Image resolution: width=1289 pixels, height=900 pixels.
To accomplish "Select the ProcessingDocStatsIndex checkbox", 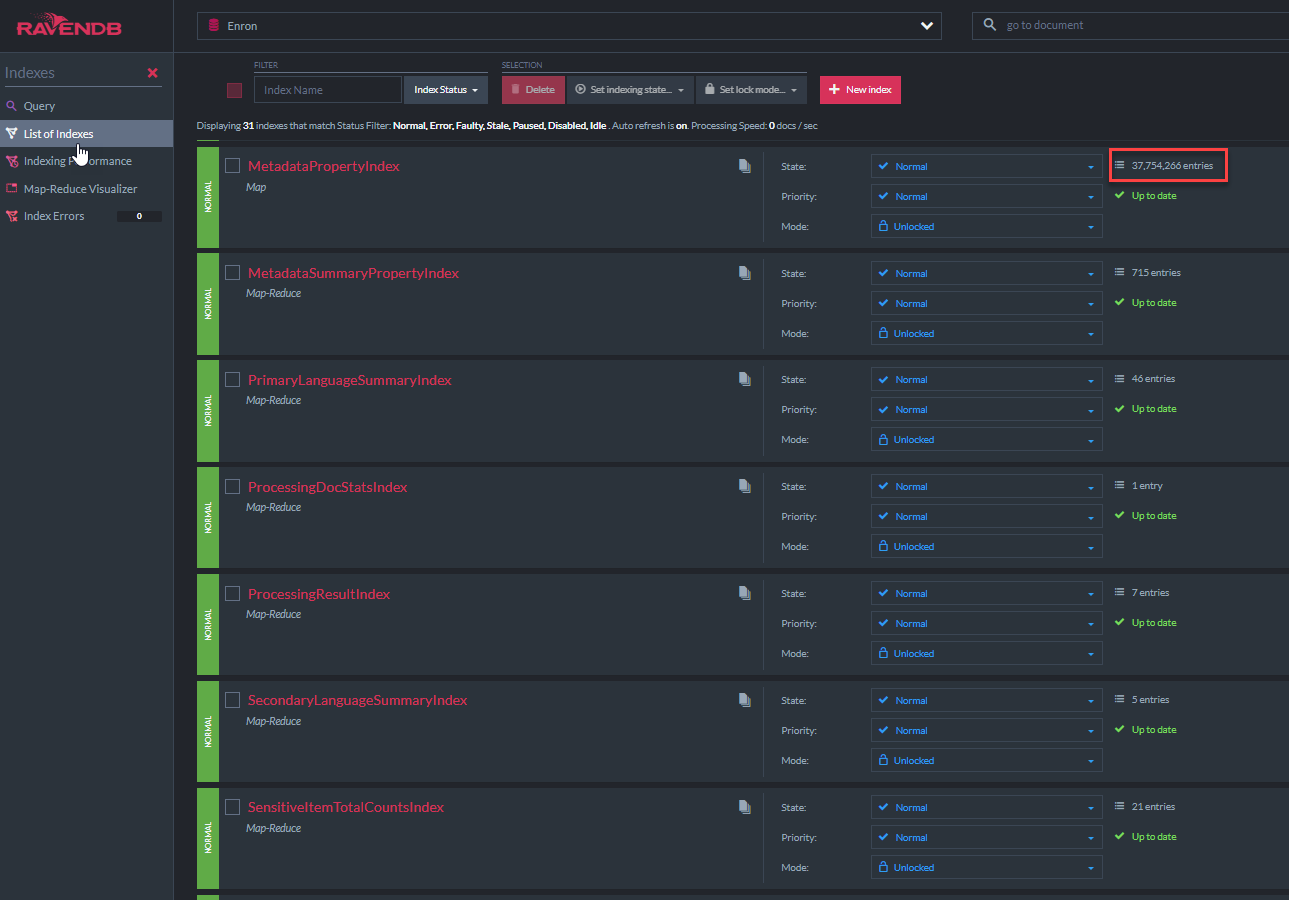I will [x=233, y=487].
